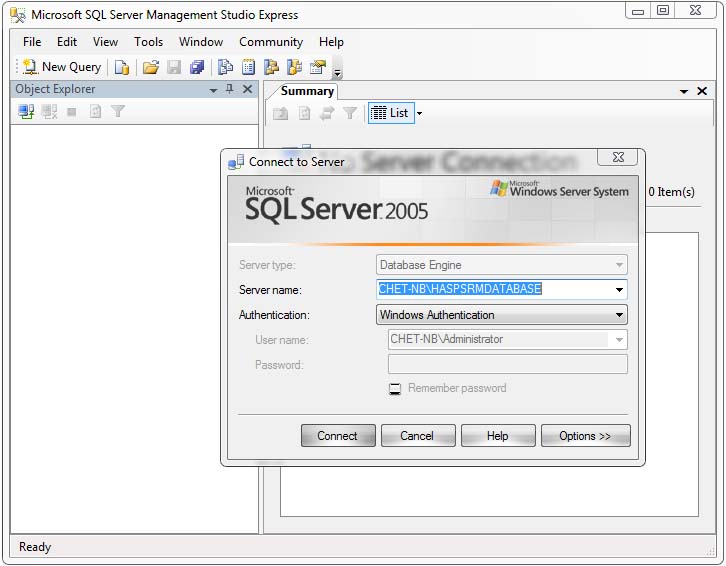Click the Management Studio title bar icon

point(18,15)
